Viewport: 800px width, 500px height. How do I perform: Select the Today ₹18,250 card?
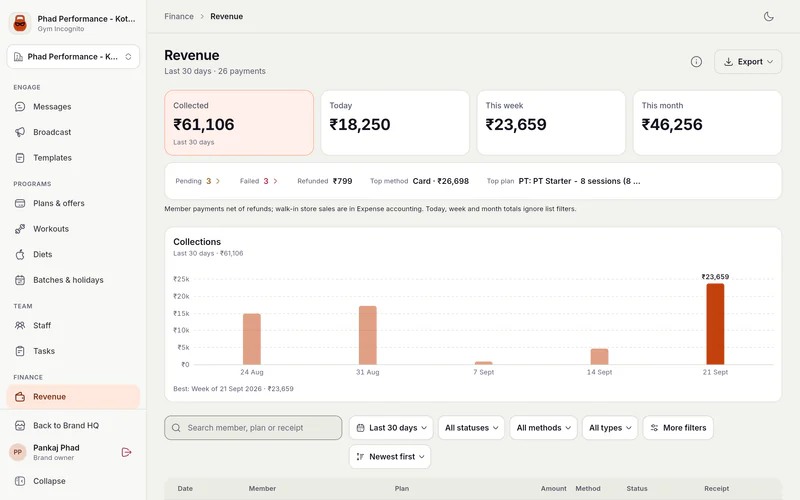pos(395,123)
